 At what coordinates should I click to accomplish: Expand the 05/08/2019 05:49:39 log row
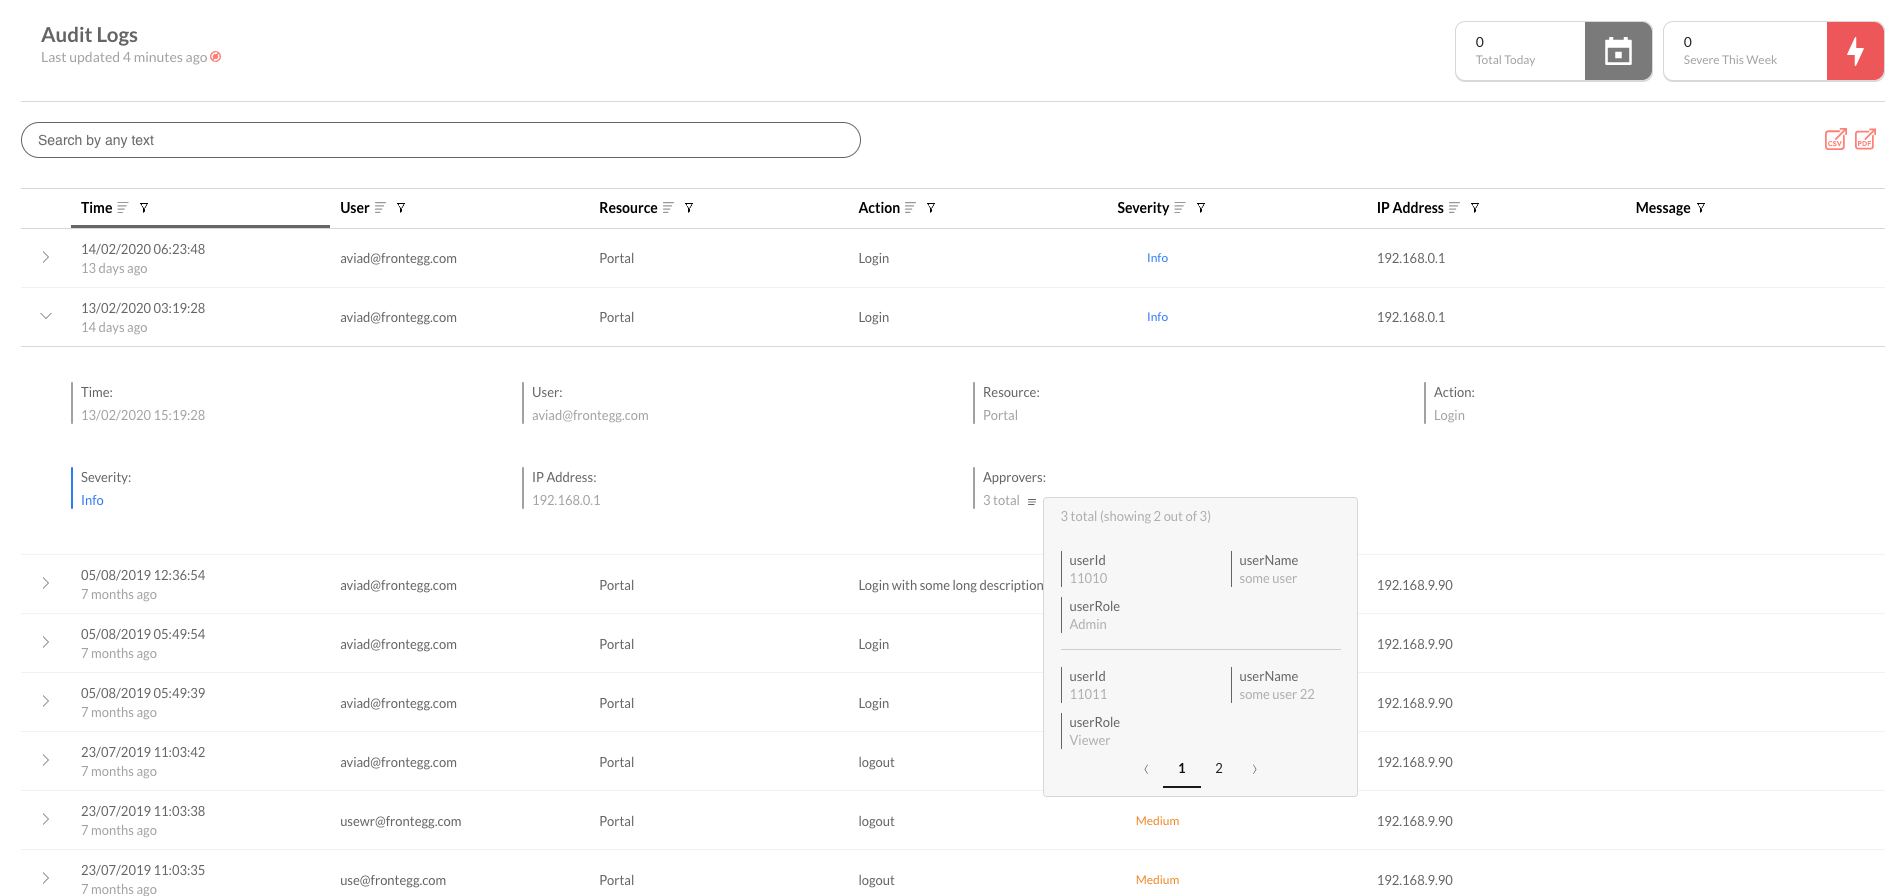[x=46, y=701]
